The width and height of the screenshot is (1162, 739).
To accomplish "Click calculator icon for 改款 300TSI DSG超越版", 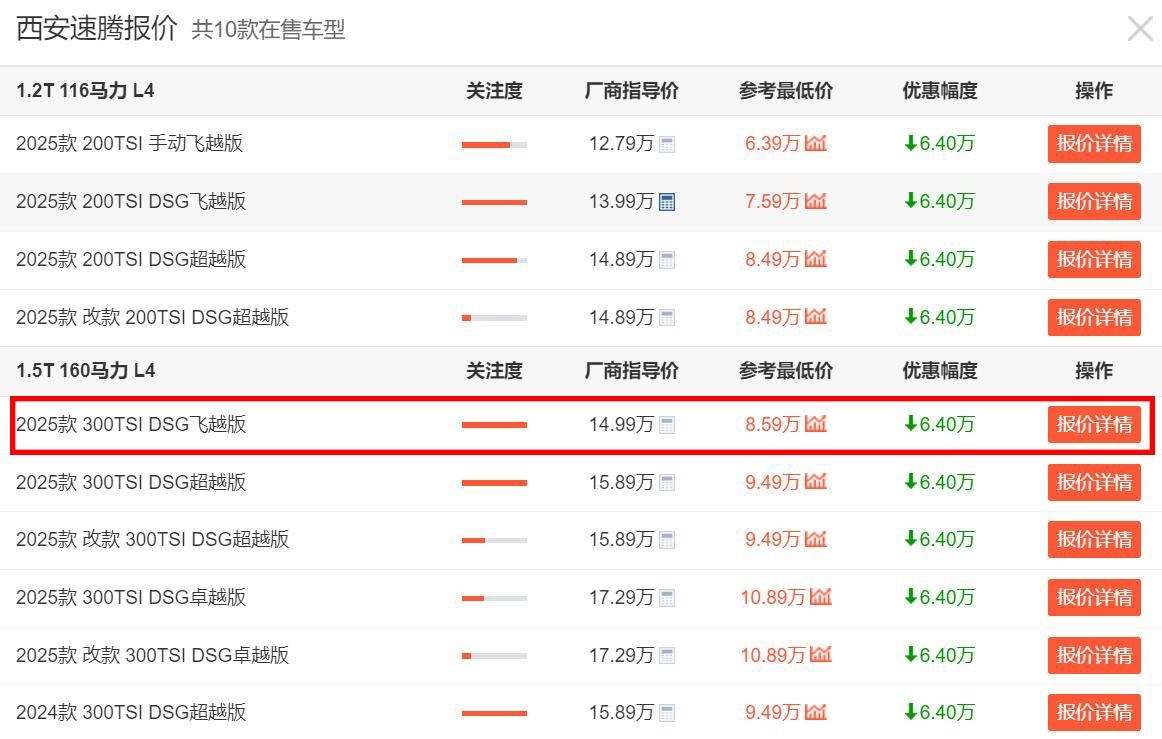I will point(667,540).
